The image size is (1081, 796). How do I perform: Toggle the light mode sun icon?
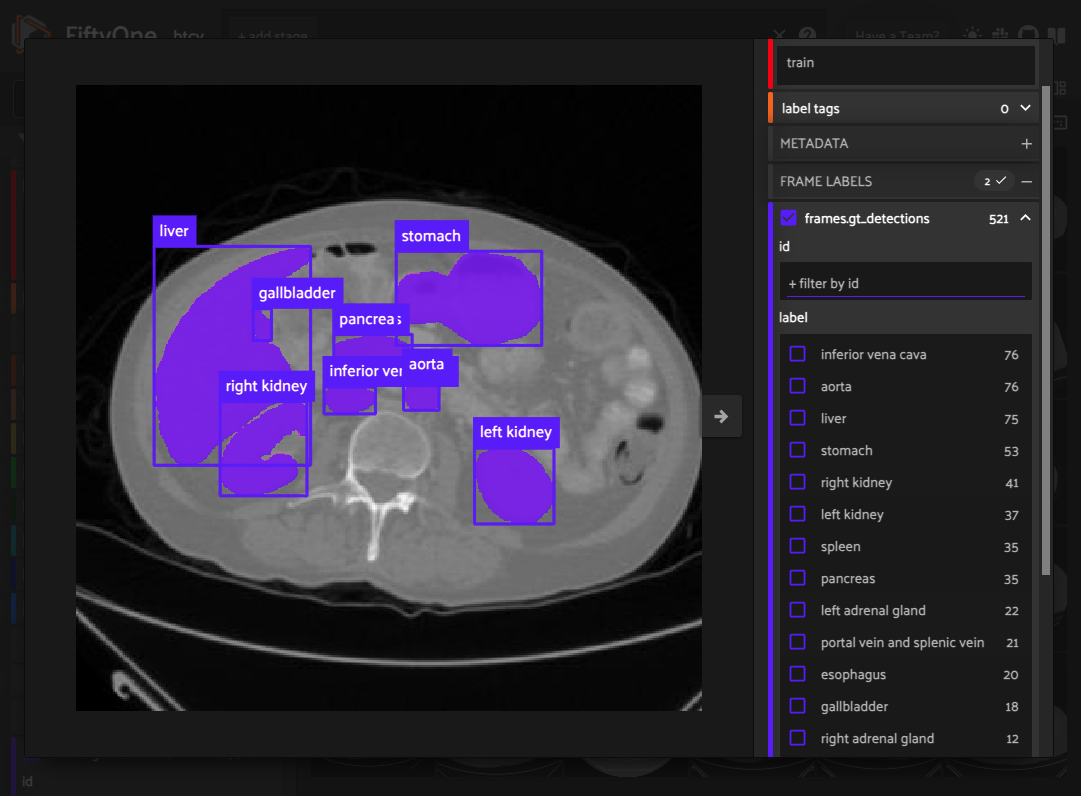tap(971, 35)
